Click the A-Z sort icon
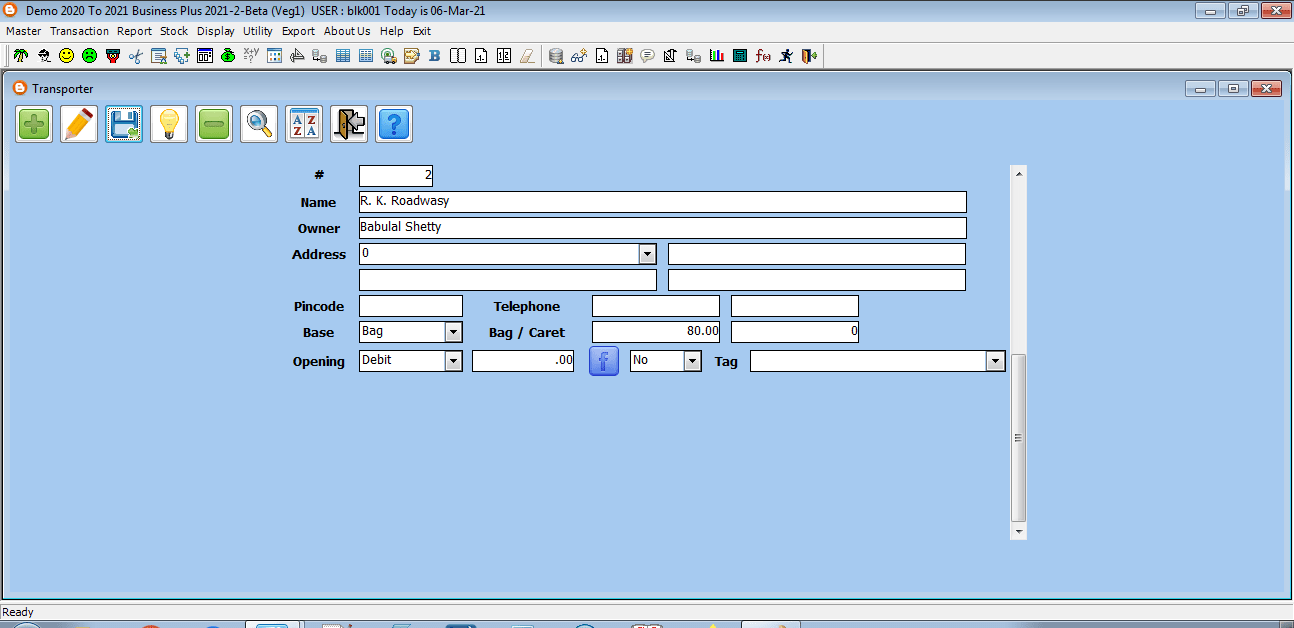 pos(304,125)
